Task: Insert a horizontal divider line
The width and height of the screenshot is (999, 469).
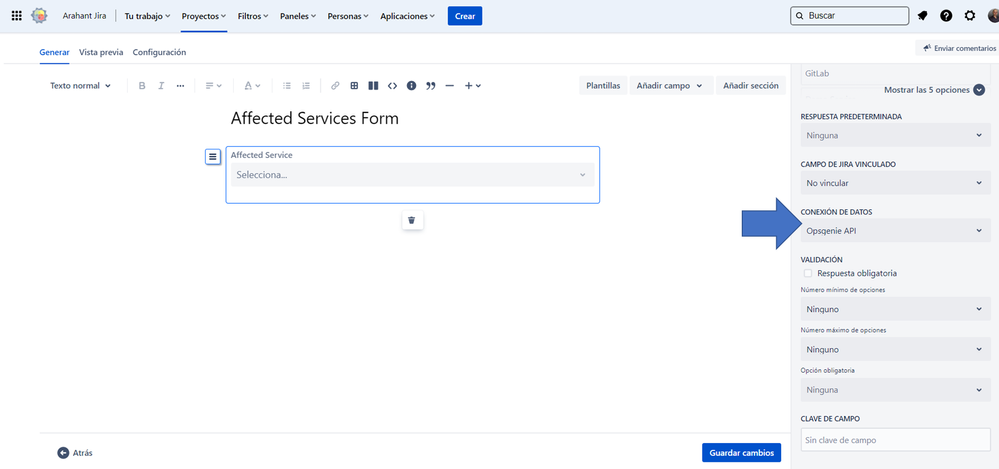Action: (x=450, y=85)
